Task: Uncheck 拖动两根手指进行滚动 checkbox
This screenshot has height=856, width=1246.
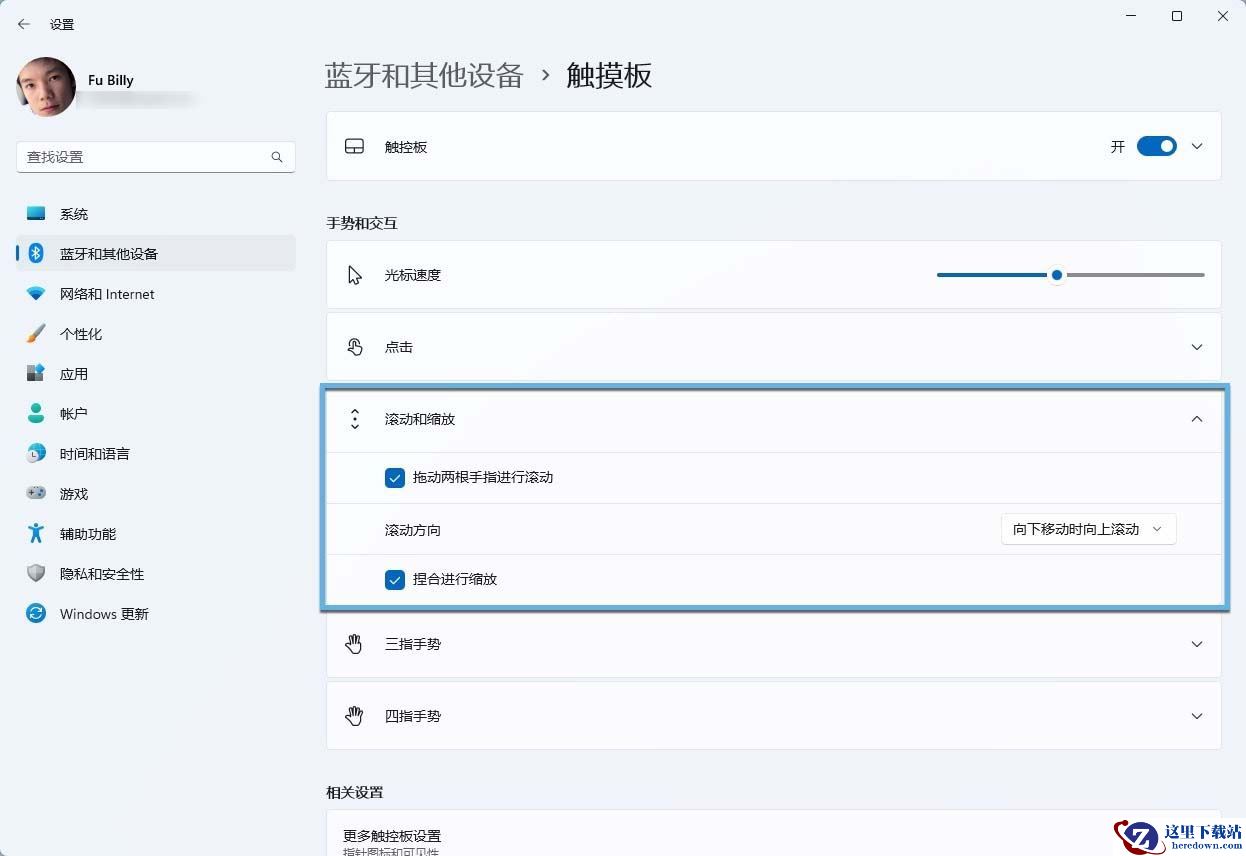Action: pyautogui.click(x=395, y=478)
